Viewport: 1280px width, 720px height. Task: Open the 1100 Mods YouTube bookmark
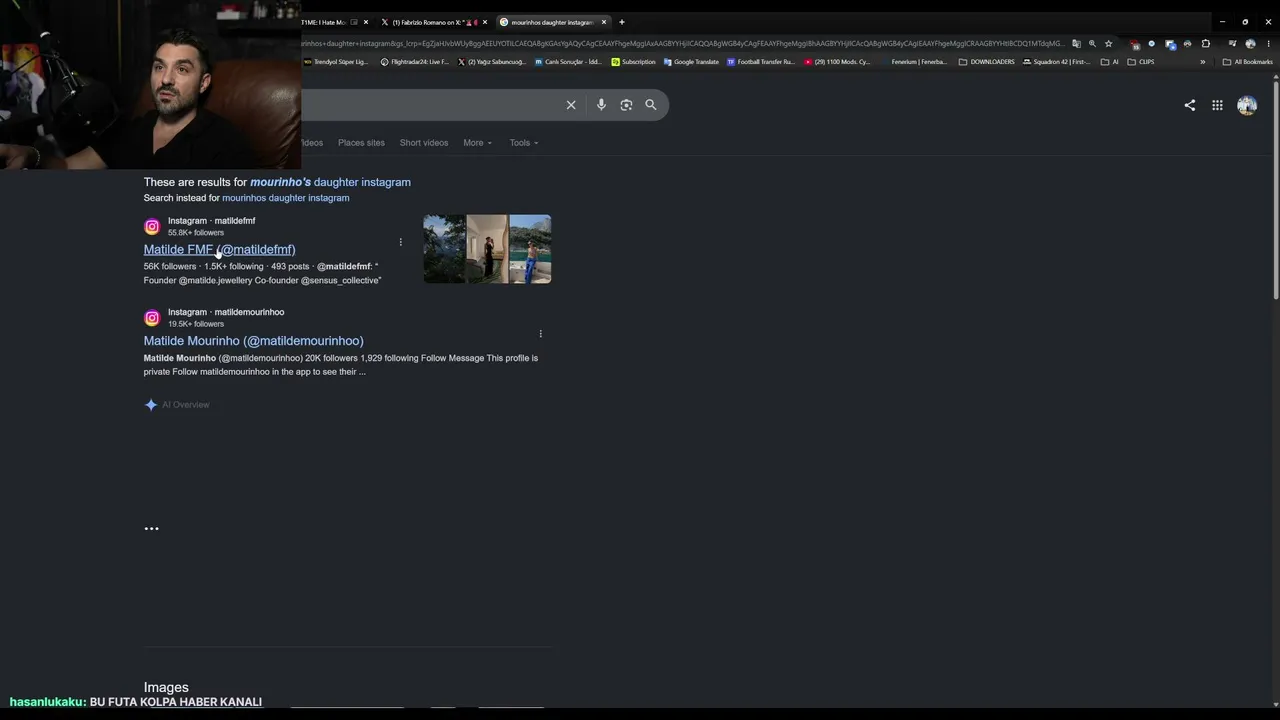837,62
